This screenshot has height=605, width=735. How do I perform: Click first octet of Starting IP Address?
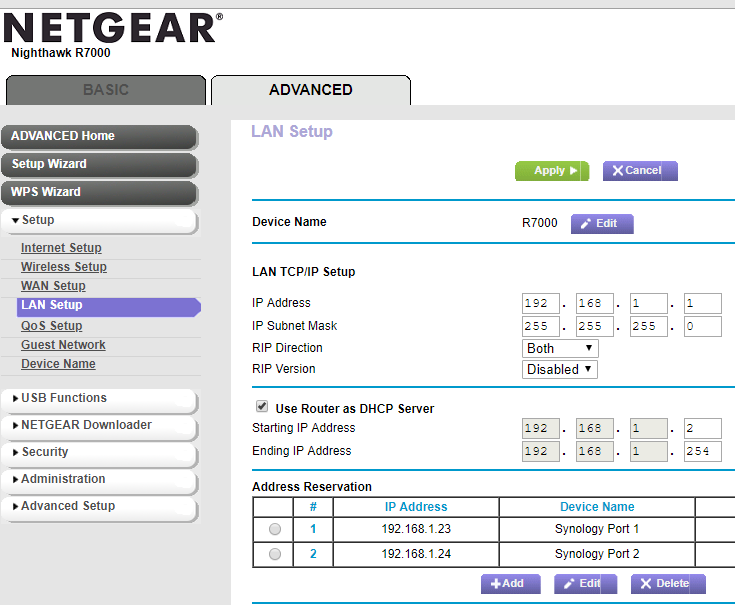coord(540,428)
